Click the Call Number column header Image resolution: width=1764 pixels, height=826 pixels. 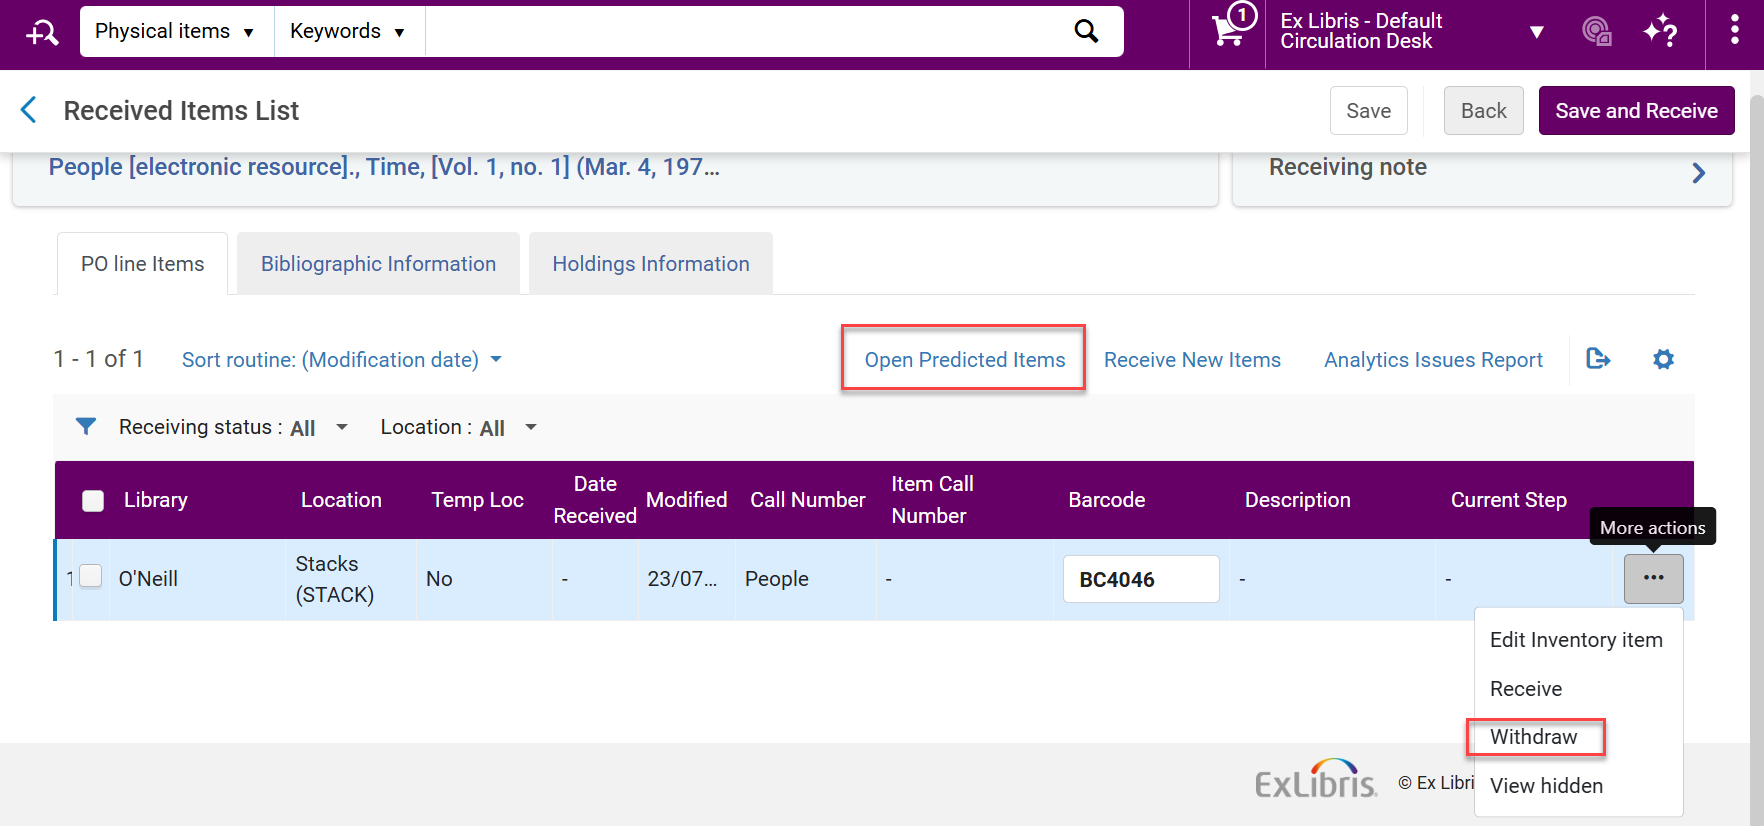point(807,500)
